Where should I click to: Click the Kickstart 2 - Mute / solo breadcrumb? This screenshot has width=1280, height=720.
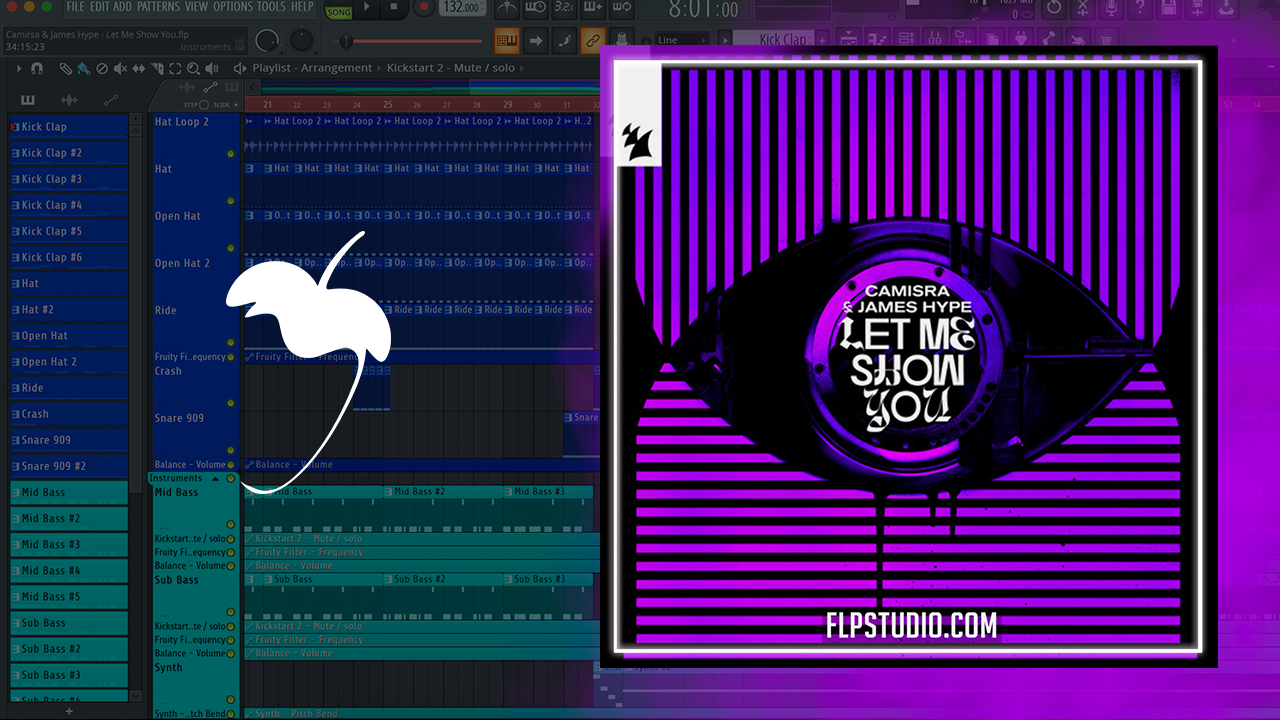point(451,68)
